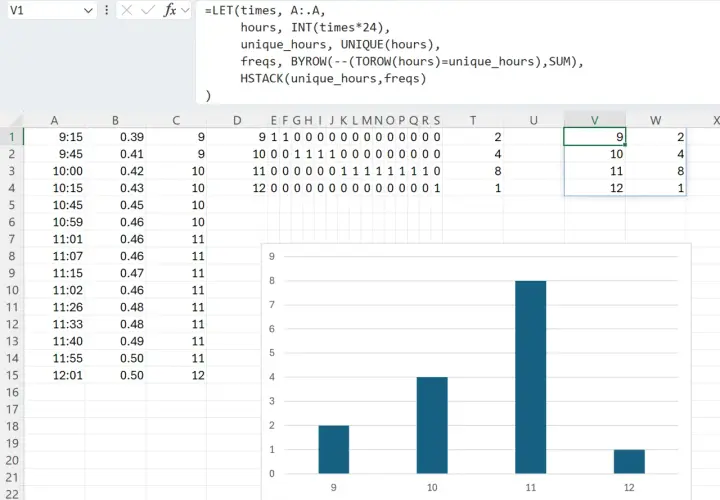This screenshot has width=720, height=500.
Task: Click cell W3 containing 8
Action: click(x=656, y=171)
